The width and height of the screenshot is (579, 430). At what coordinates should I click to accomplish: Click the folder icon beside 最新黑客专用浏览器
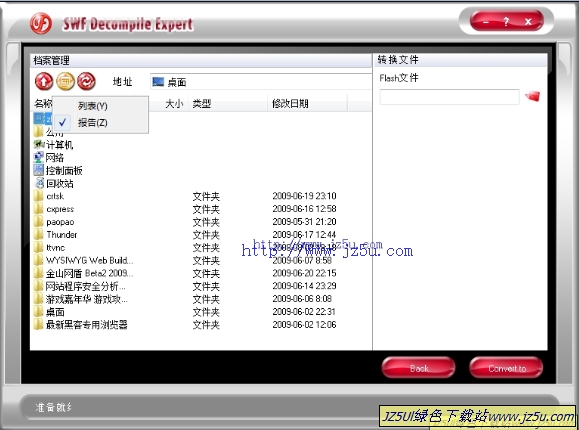(x=38, y=324)
